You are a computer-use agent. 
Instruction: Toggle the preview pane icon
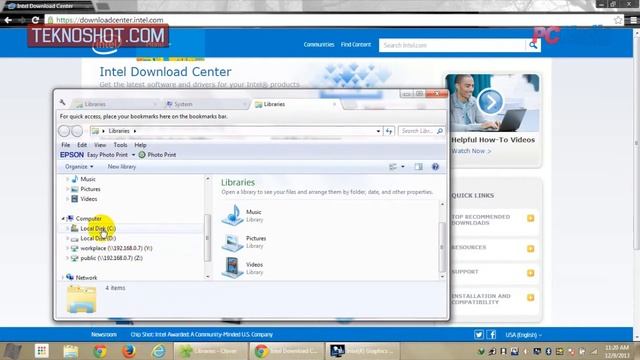[418, 167]
